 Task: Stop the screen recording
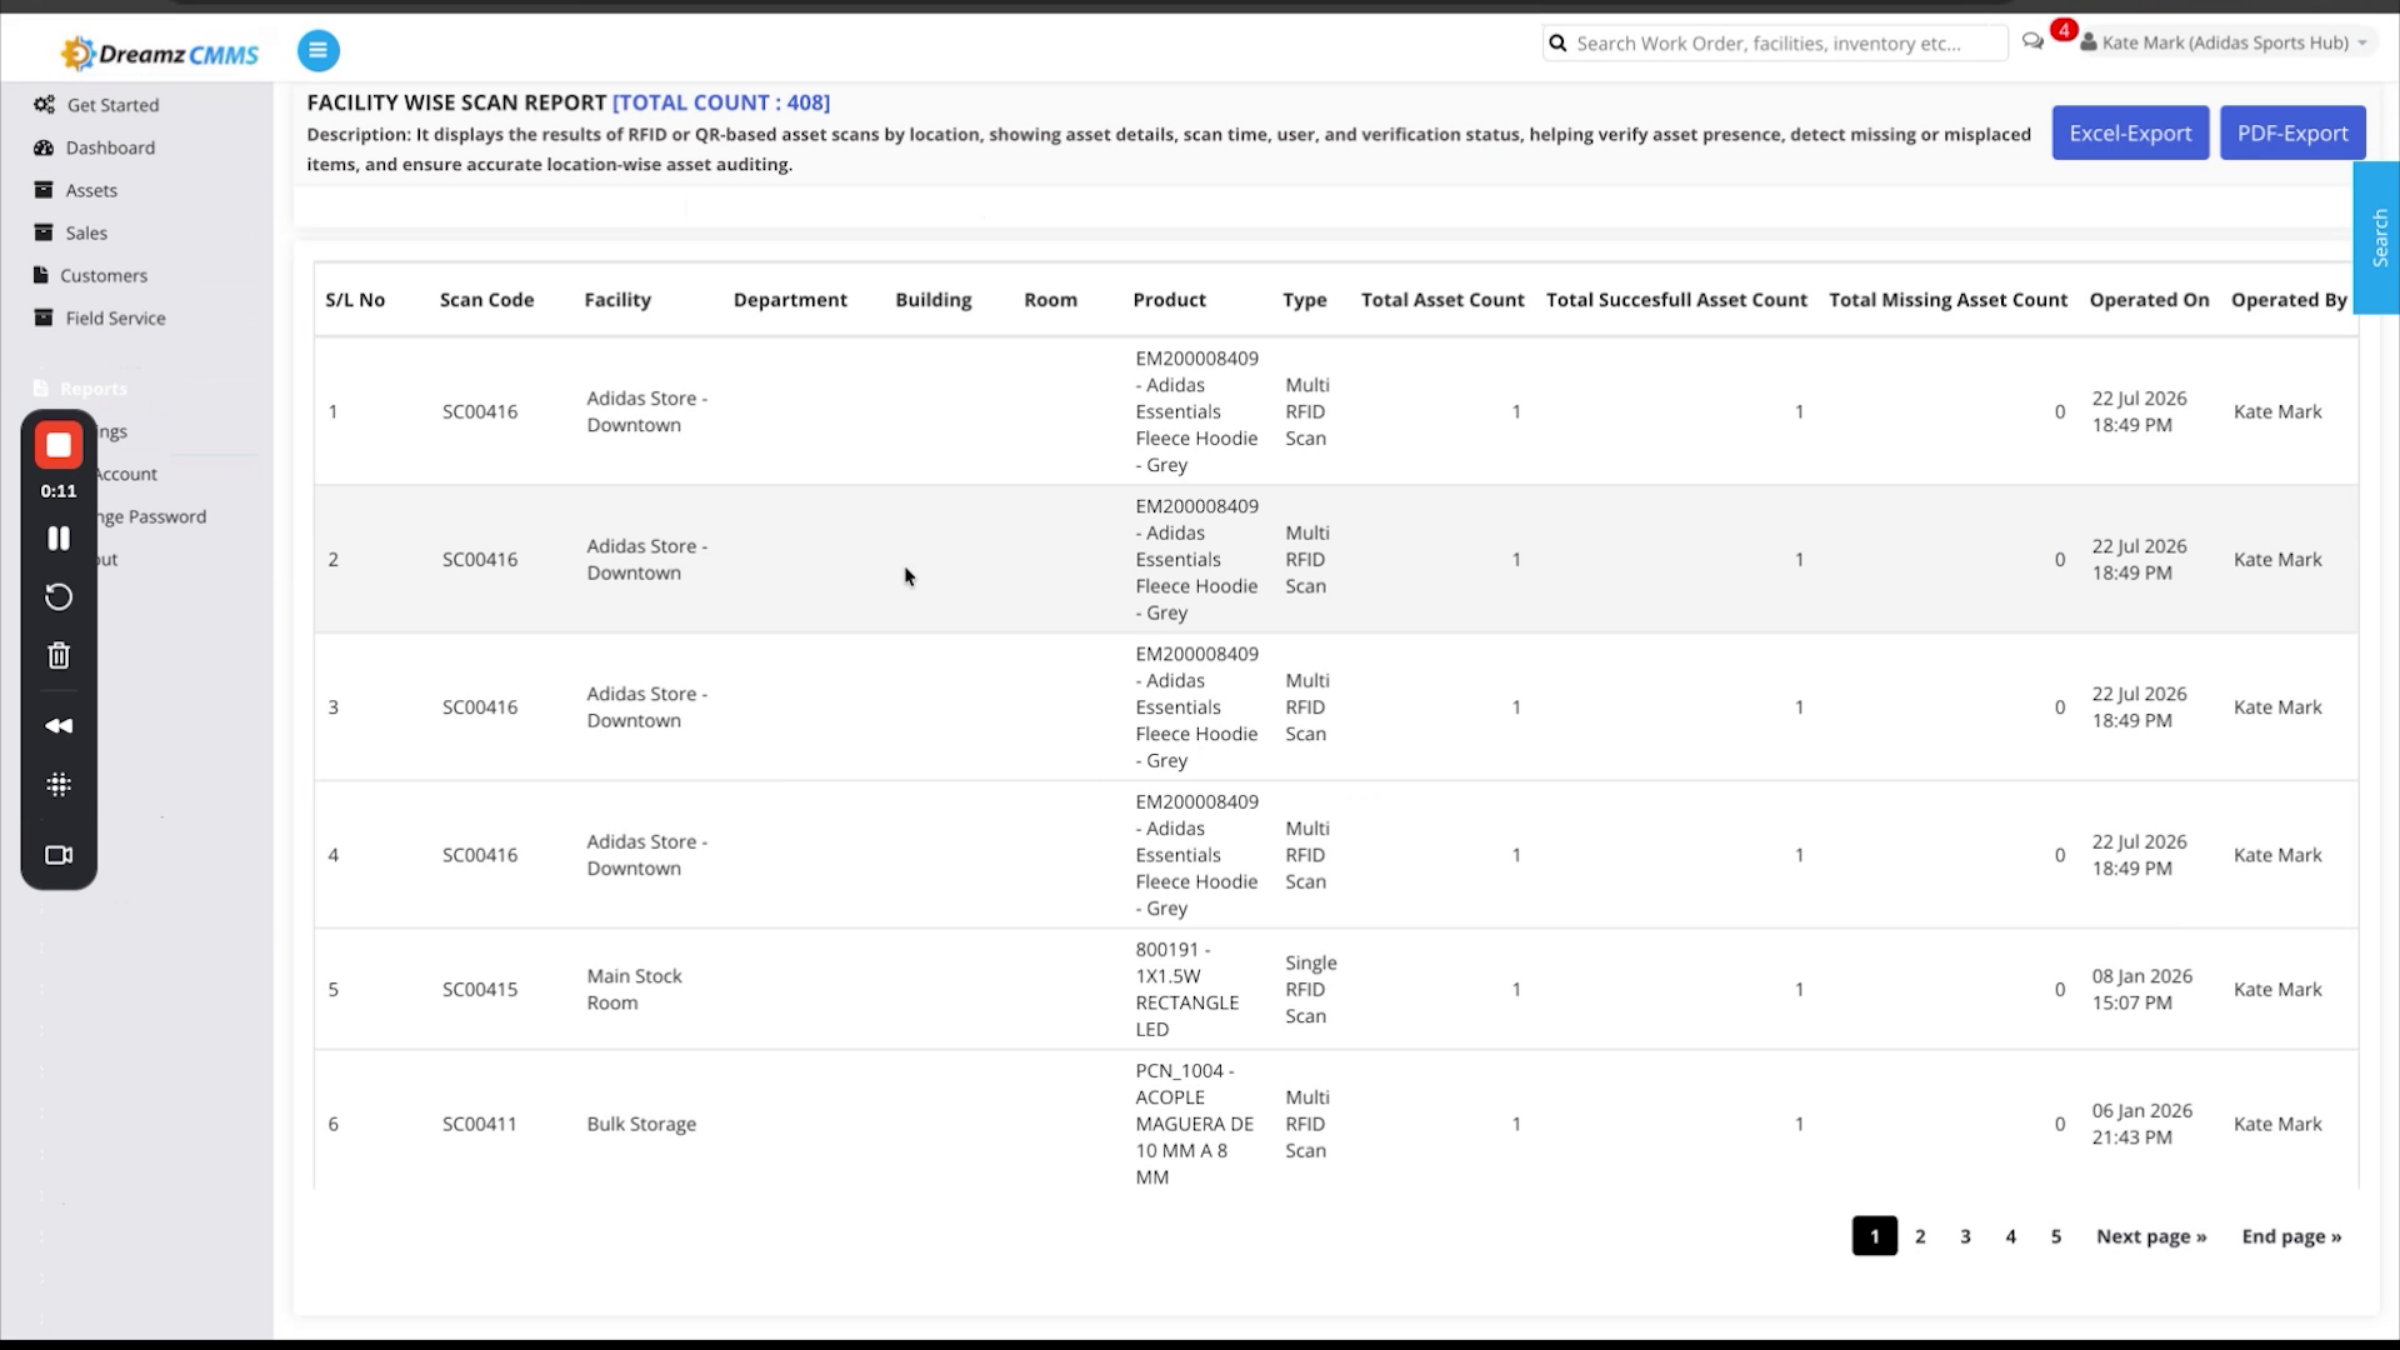59,445
